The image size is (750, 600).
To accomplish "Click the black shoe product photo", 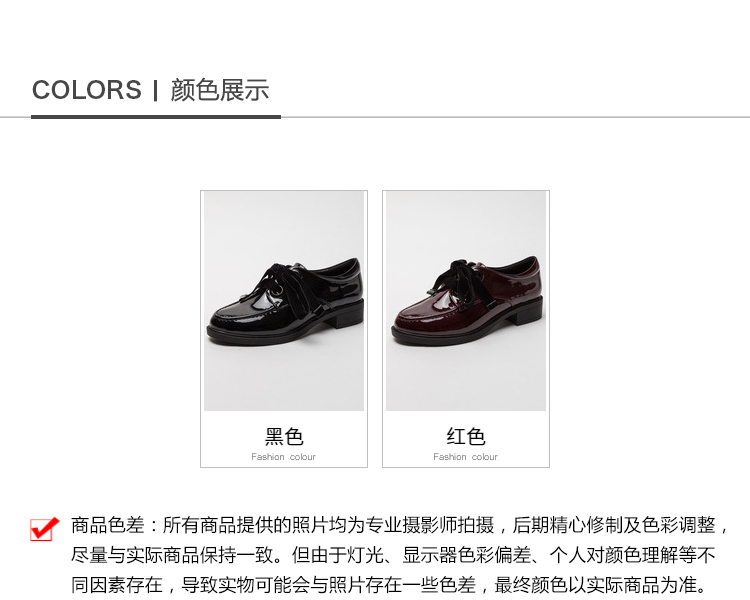I will (x=284, y=300).
